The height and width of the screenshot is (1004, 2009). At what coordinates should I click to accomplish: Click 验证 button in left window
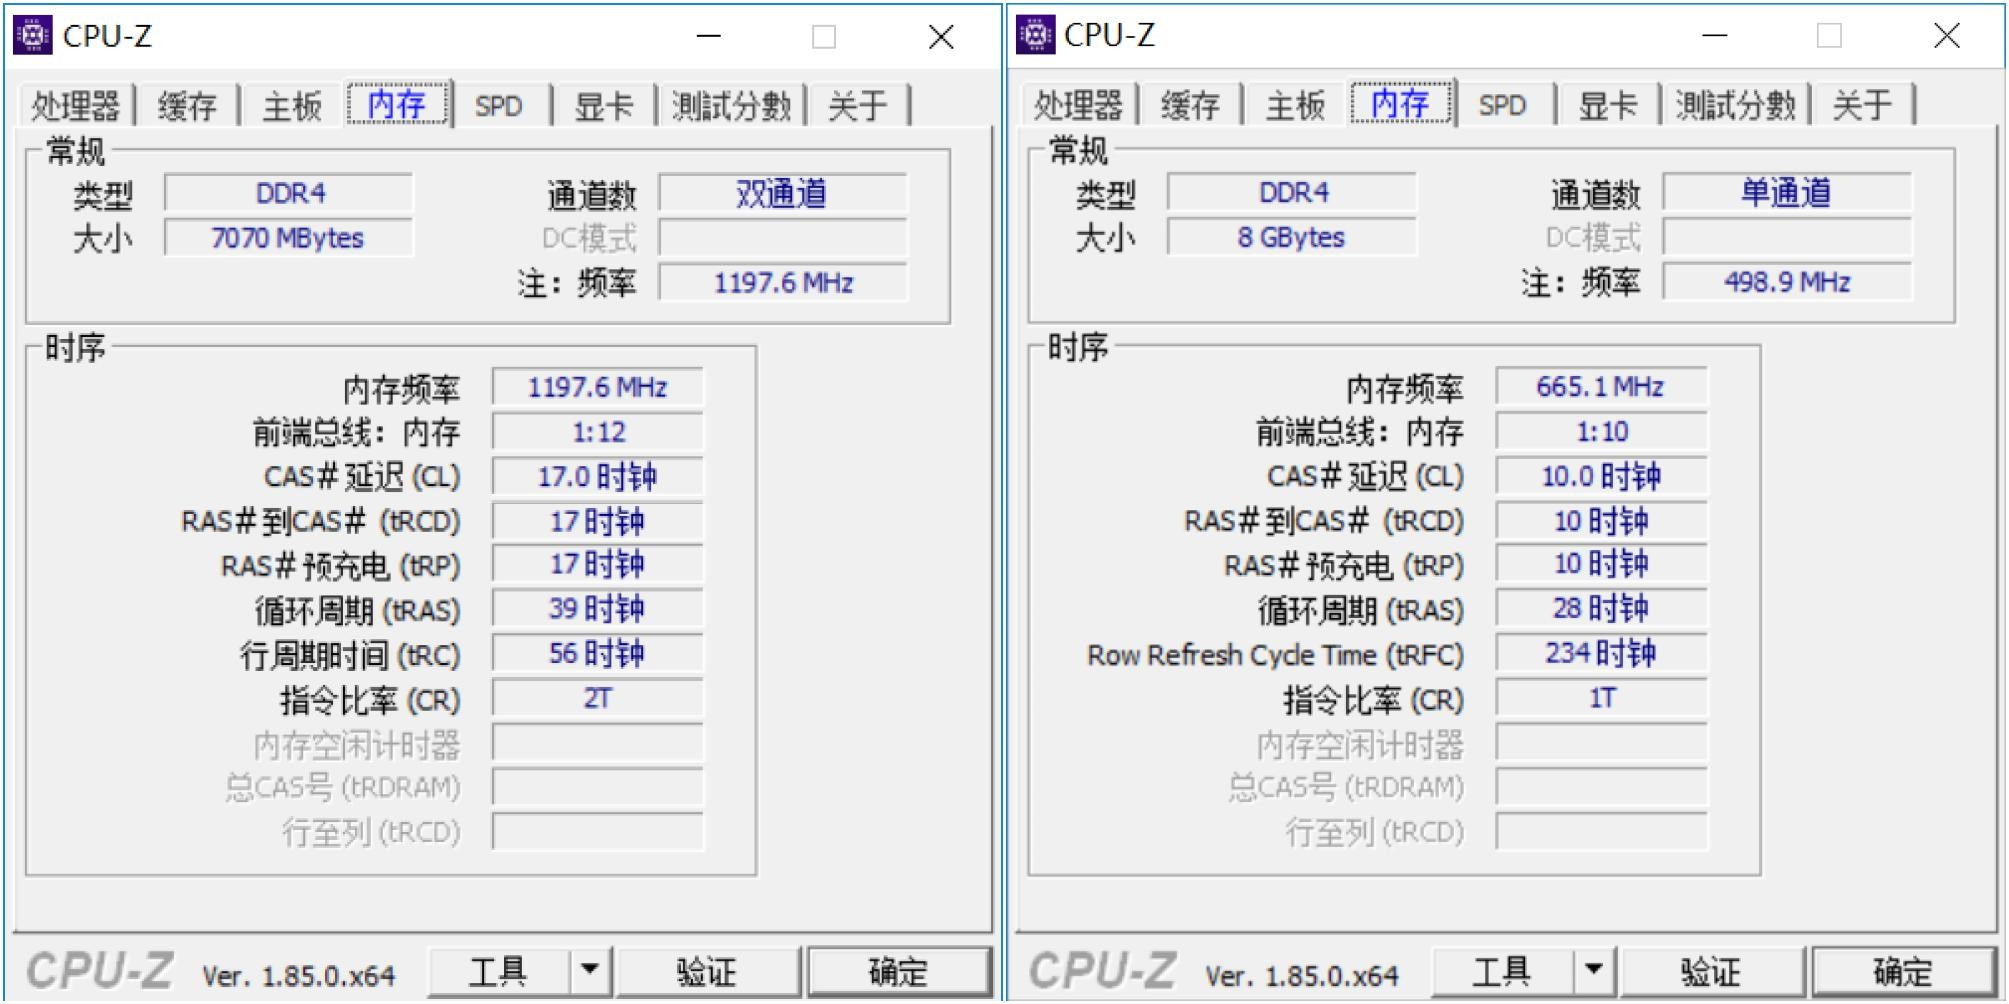click(x=706, y=971)
